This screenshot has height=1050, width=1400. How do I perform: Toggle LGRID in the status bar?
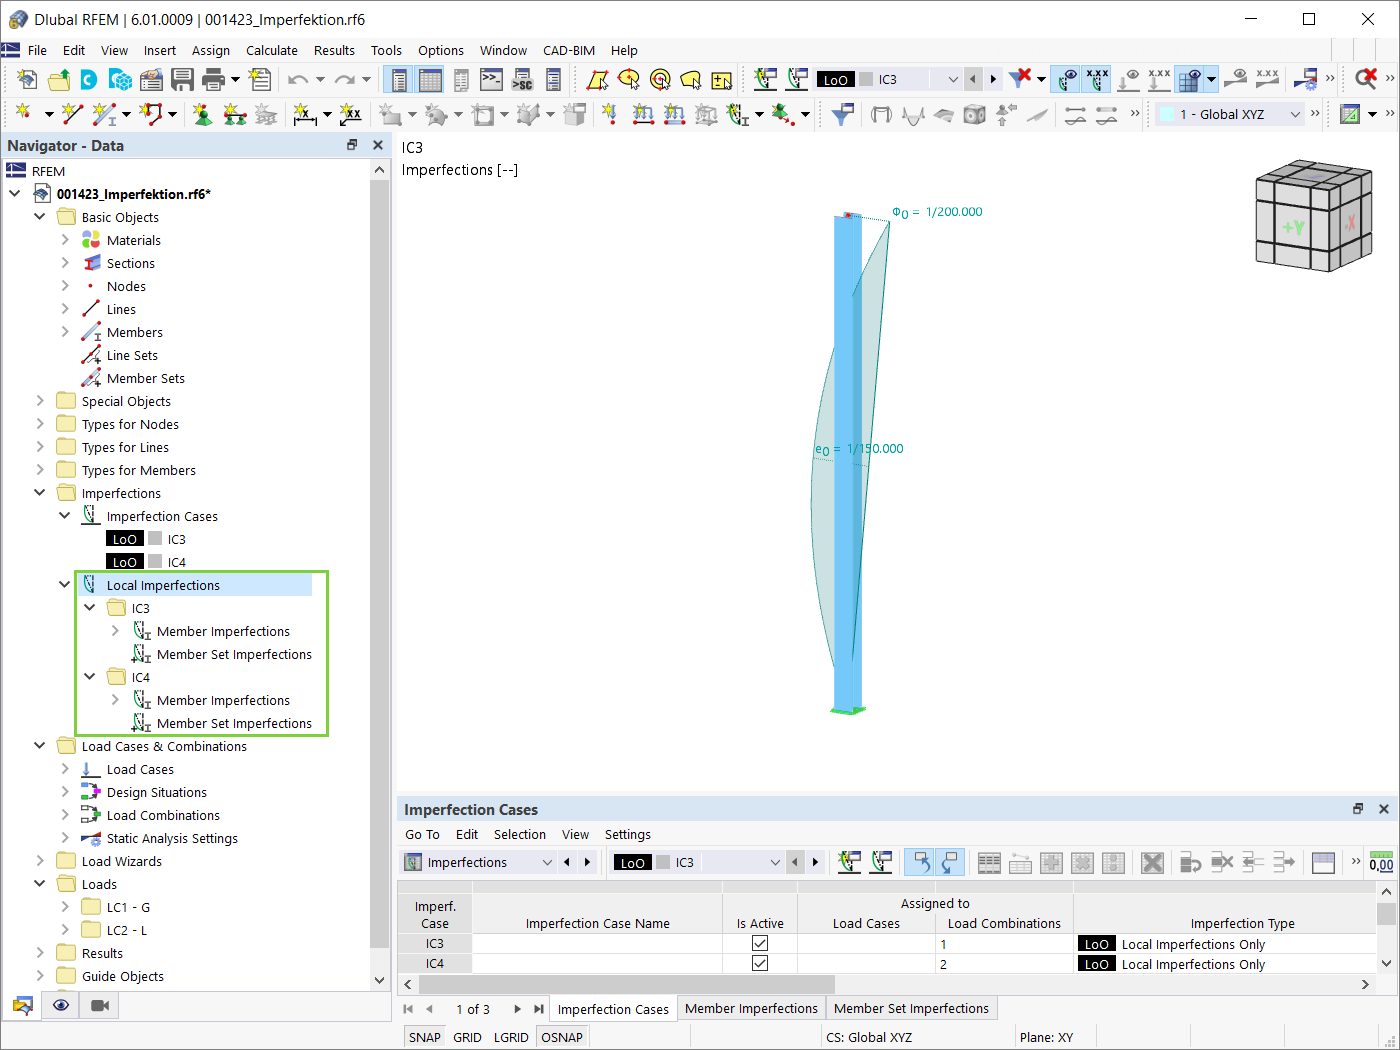[x=511, y=1037]
